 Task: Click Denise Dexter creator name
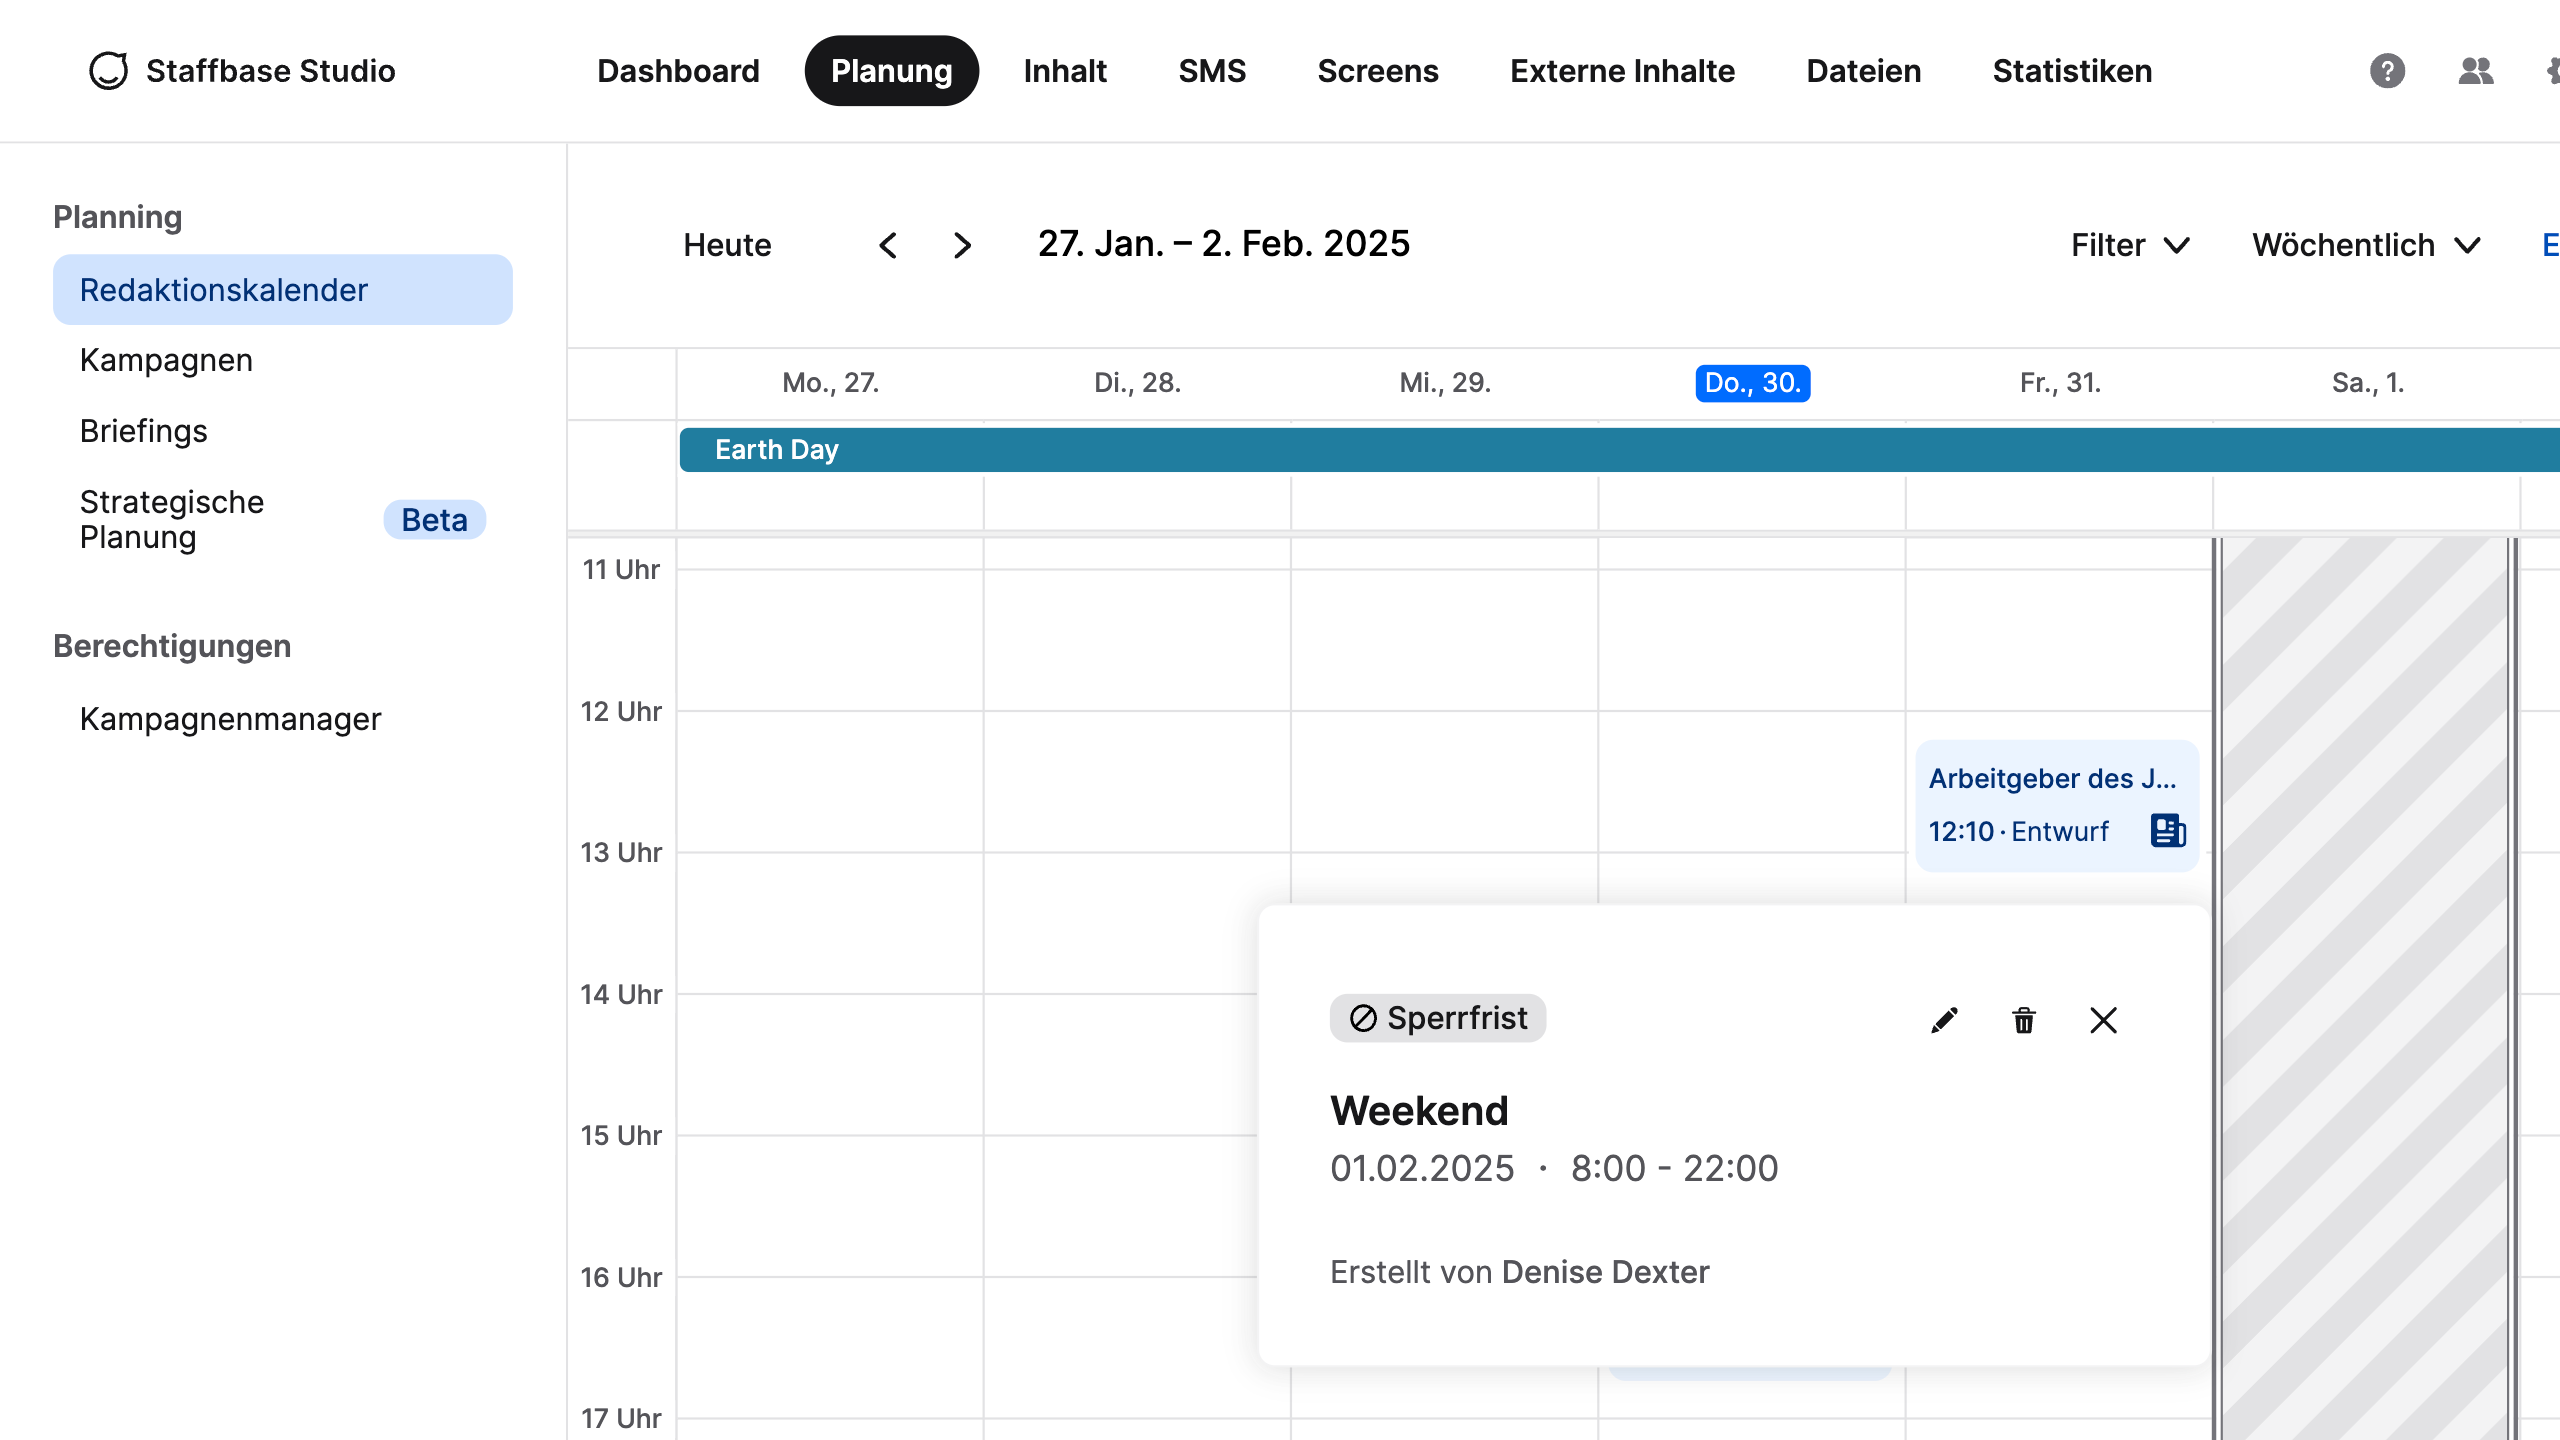(x=1606, y=1272)
